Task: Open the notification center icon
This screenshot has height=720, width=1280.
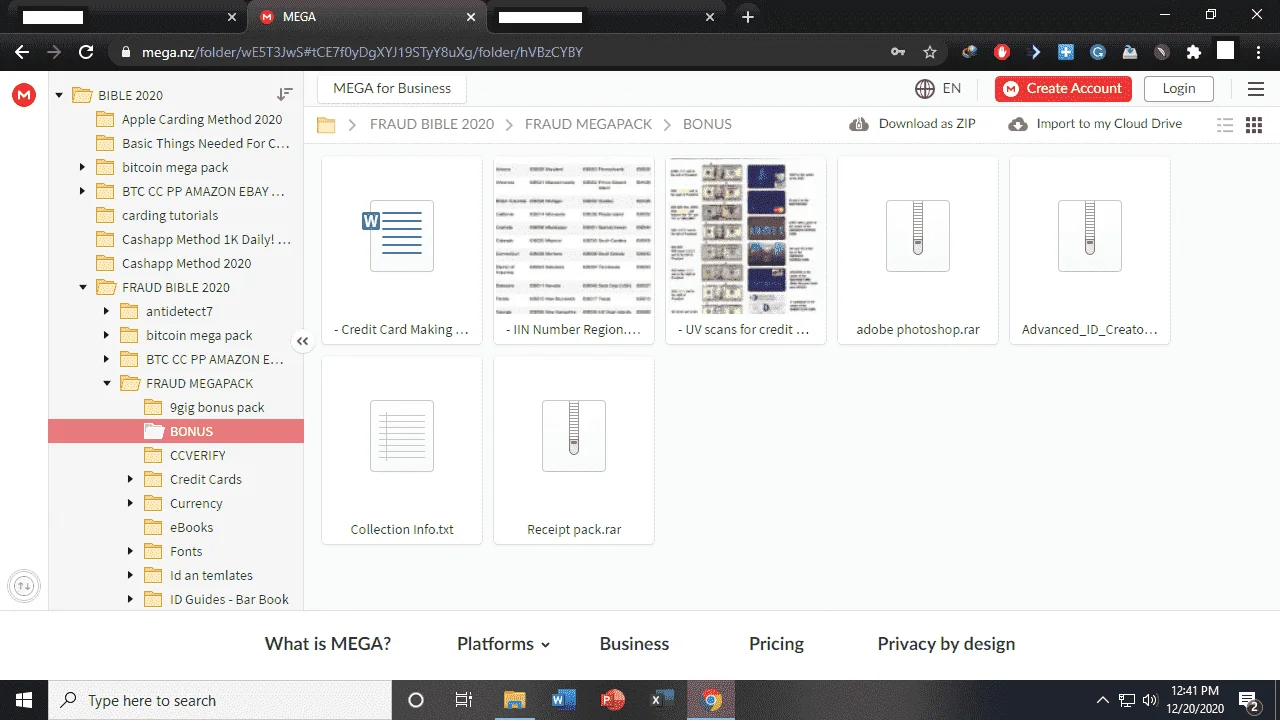Action: pos(1248,700)
